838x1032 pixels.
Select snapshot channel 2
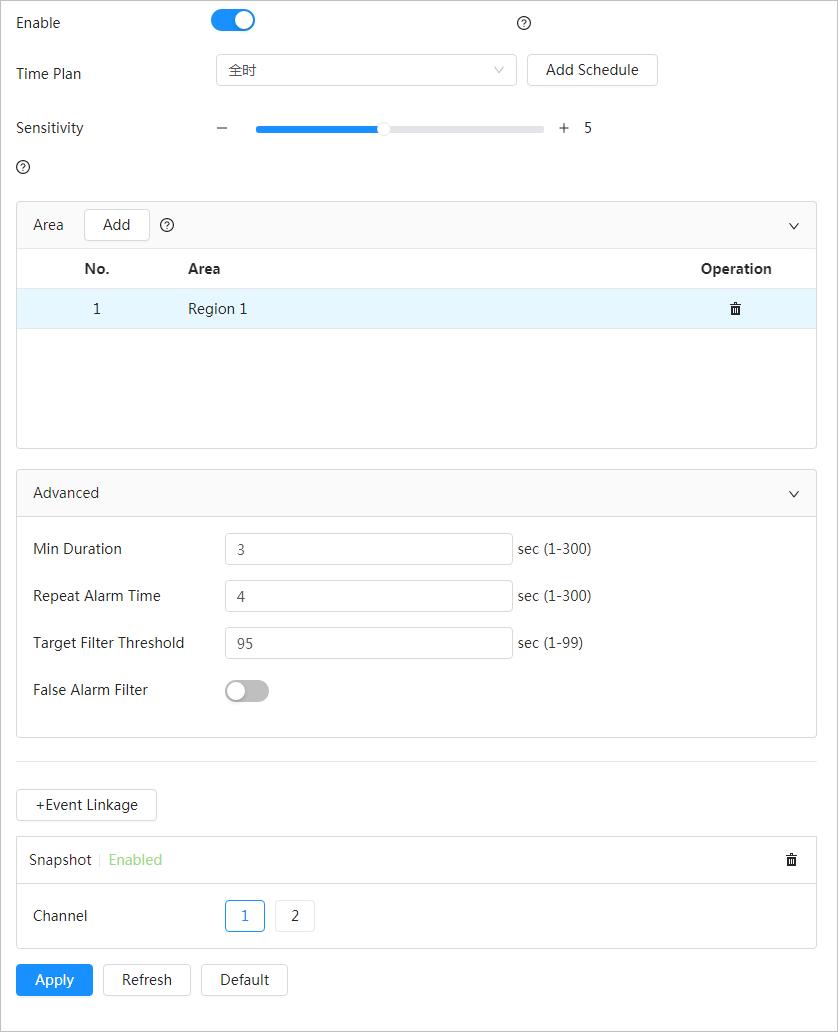click(x=294, y=916)
